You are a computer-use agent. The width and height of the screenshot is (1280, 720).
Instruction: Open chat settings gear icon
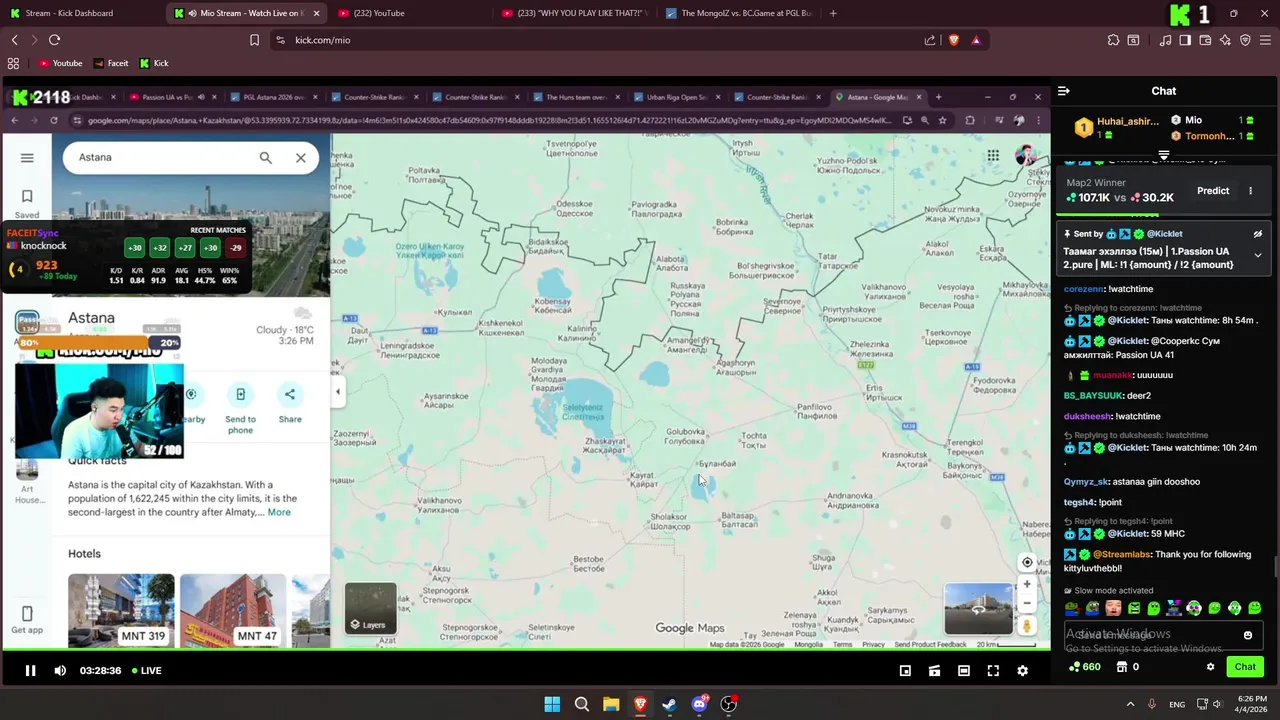(x=1210, y=667)
